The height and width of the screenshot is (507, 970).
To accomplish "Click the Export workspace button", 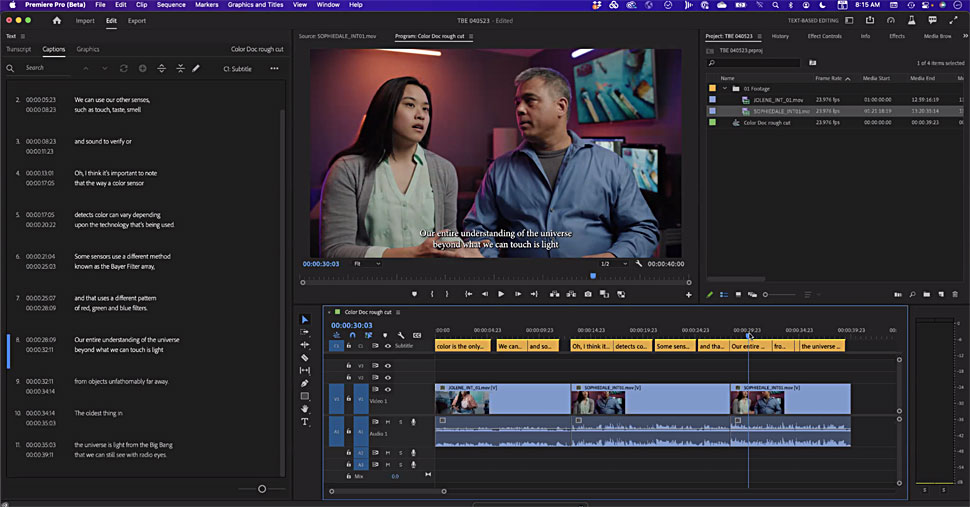I will 136,20.
